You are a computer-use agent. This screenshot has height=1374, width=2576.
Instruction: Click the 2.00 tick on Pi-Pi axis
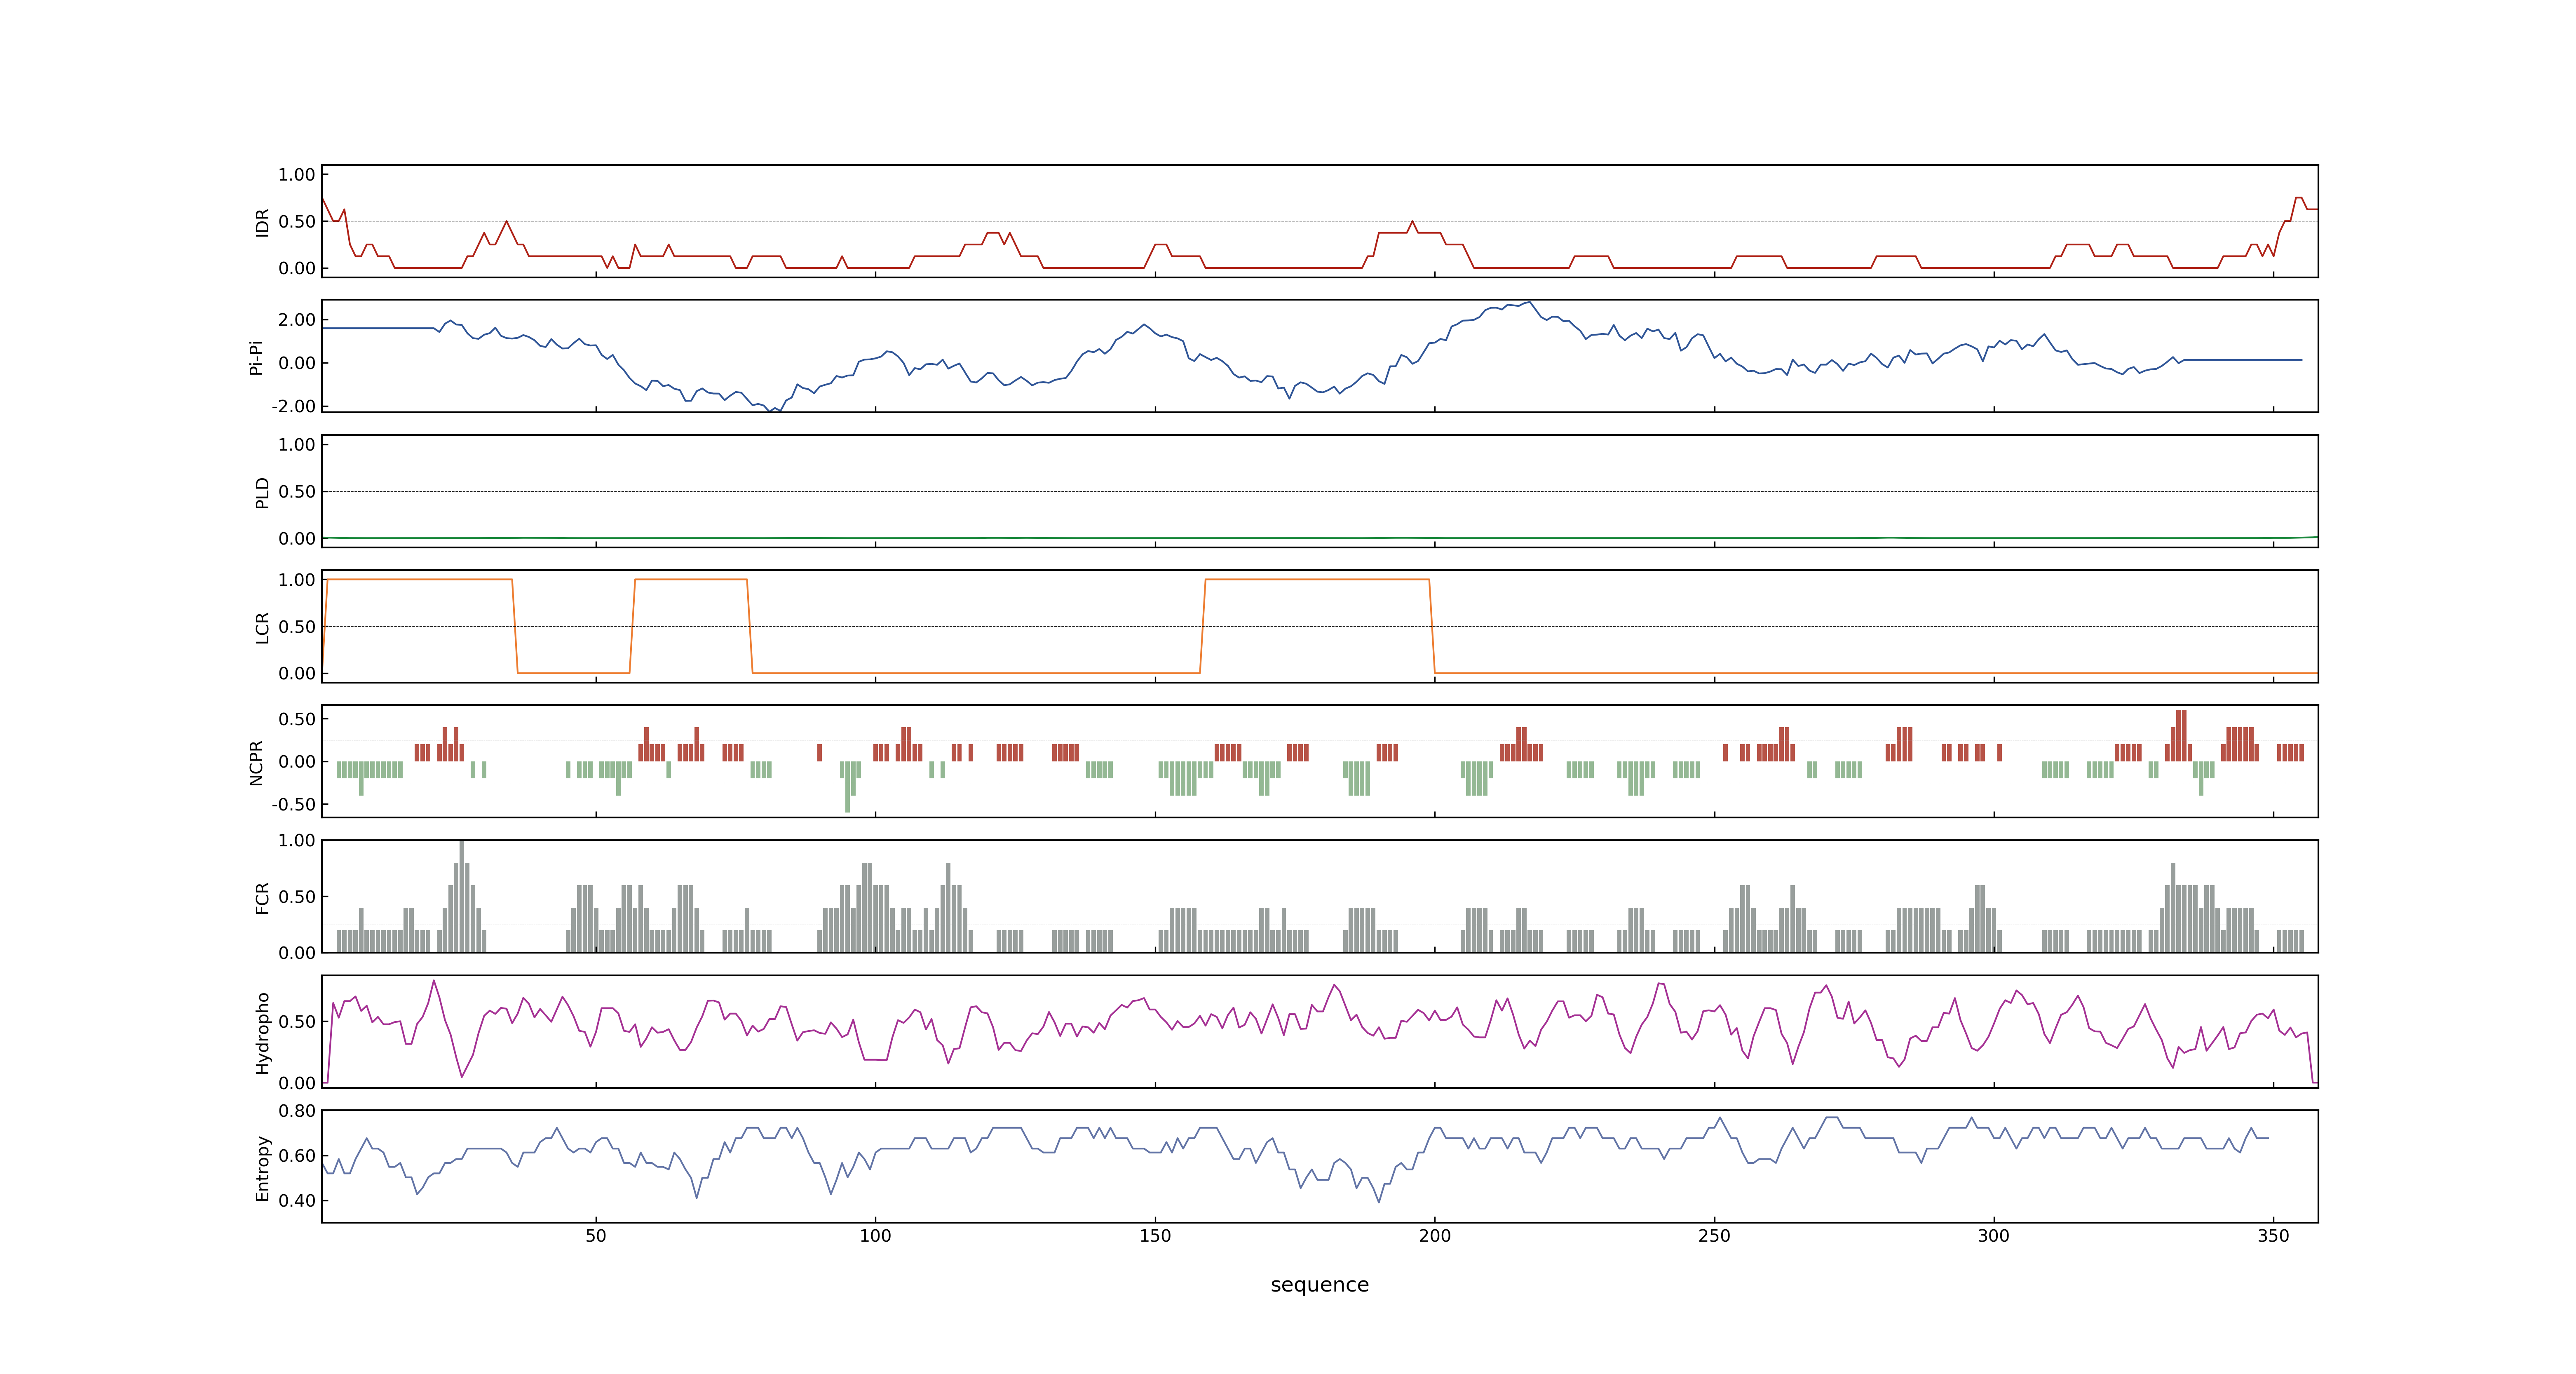[297, 320]
